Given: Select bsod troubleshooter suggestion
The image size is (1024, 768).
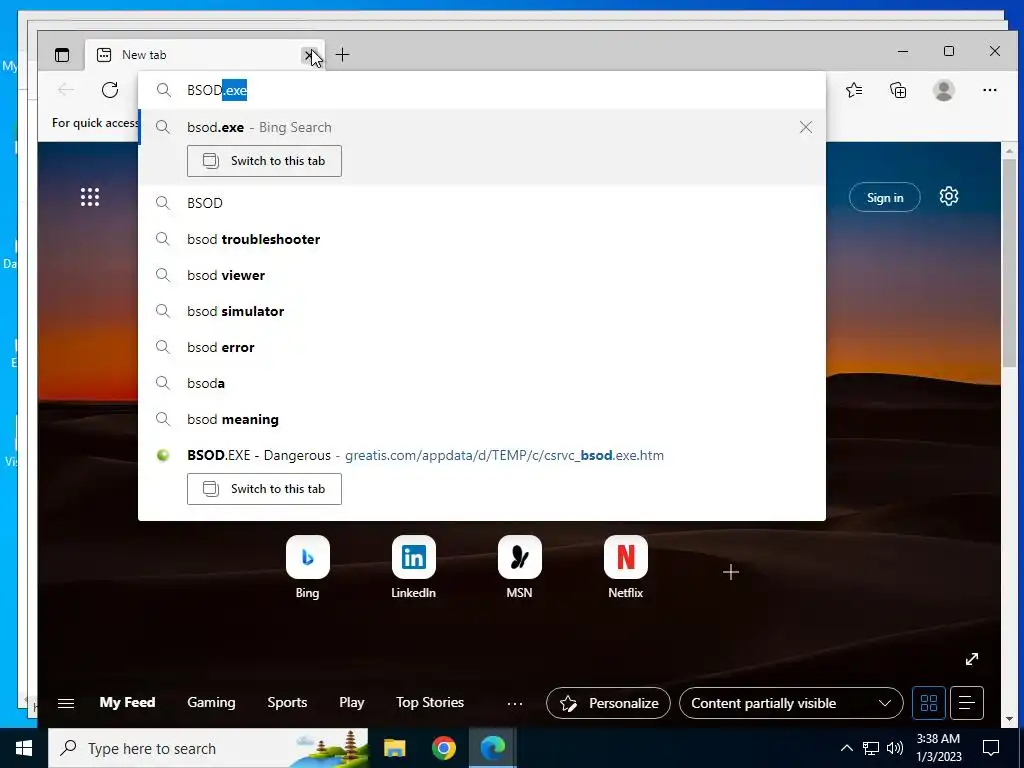Looking at the screenshot, I should [482, 239].
